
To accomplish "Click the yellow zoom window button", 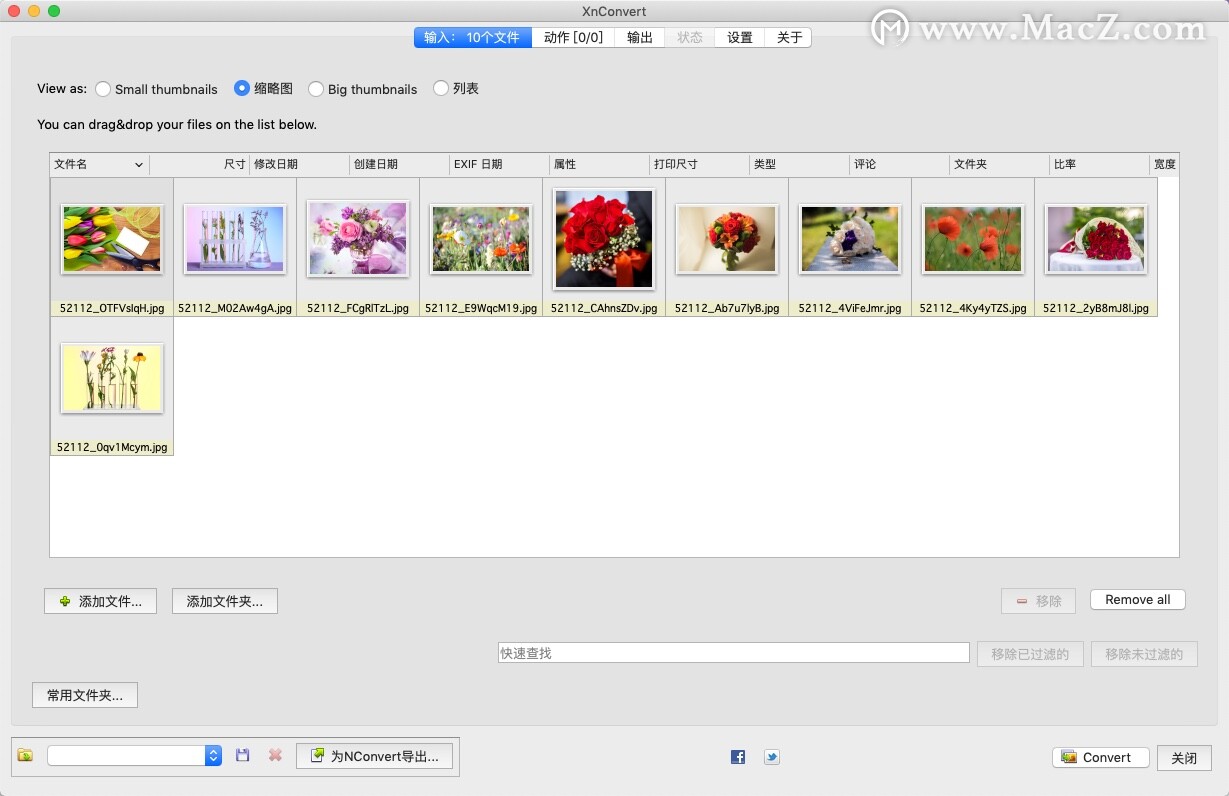I will (x=34, y=11).
